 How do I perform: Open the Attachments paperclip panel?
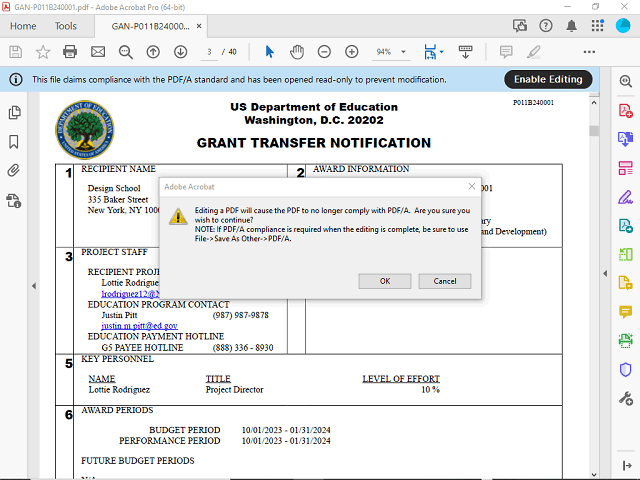pos(13,170)
